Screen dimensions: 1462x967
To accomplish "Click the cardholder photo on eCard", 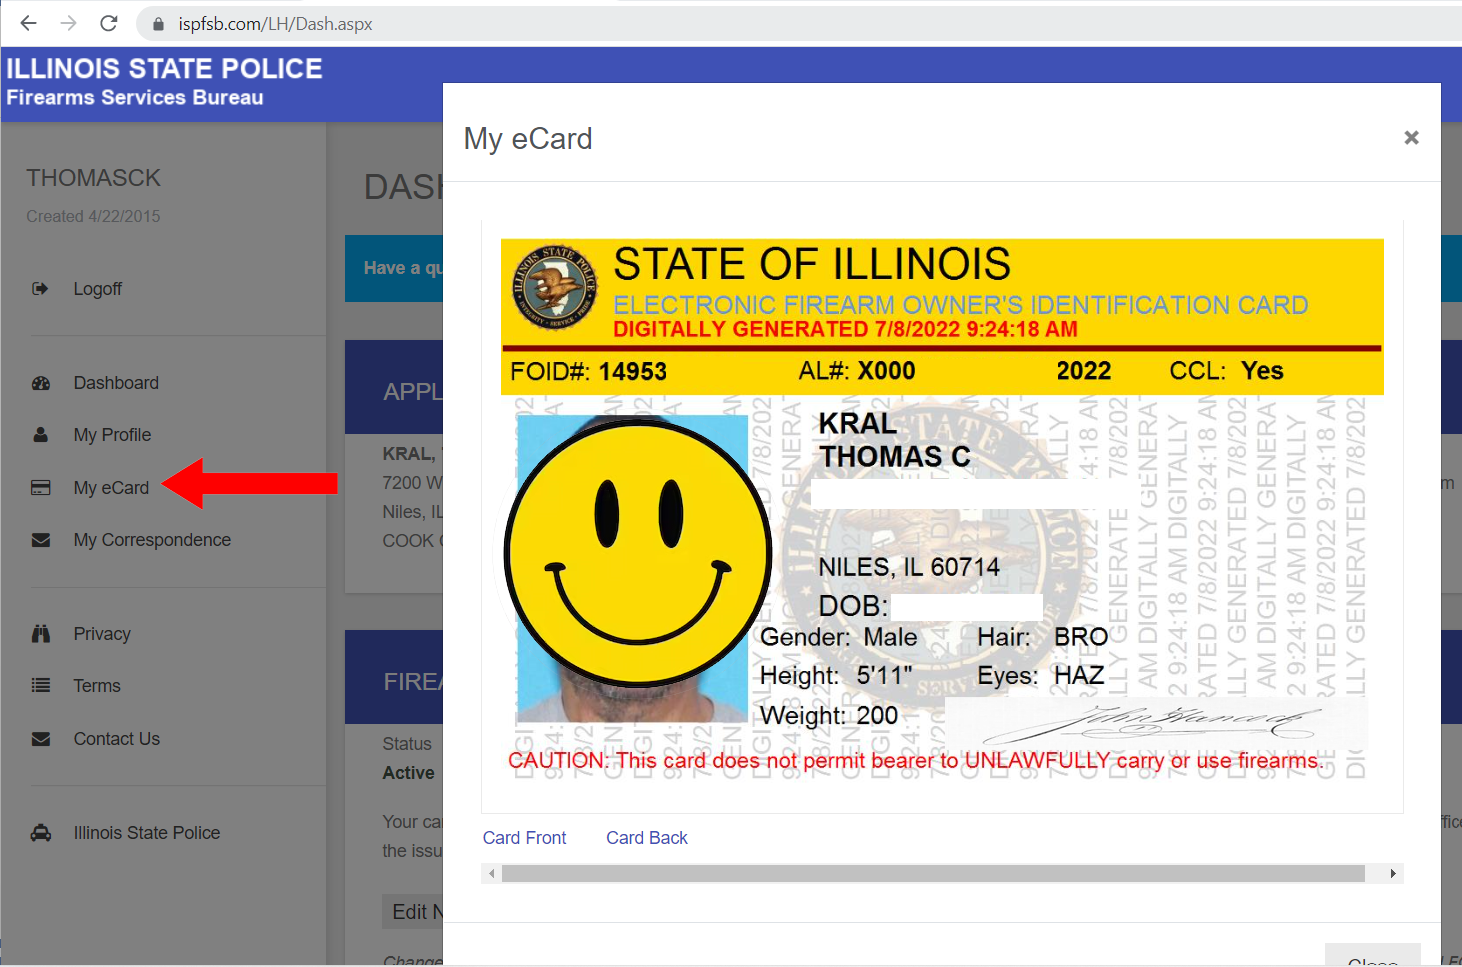I will (632, 569).
